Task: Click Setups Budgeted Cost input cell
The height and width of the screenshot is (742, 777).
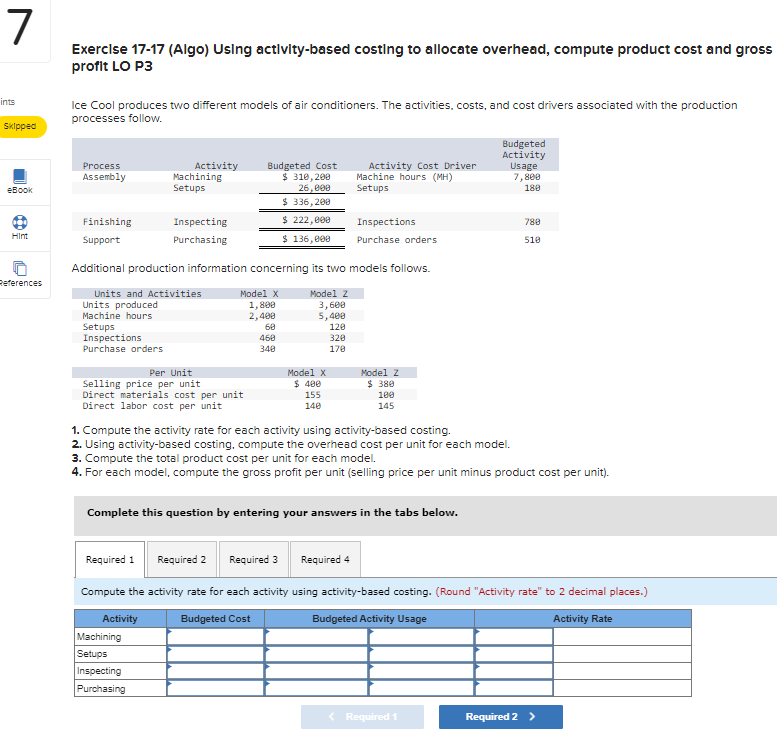Action: click(216, 654)
